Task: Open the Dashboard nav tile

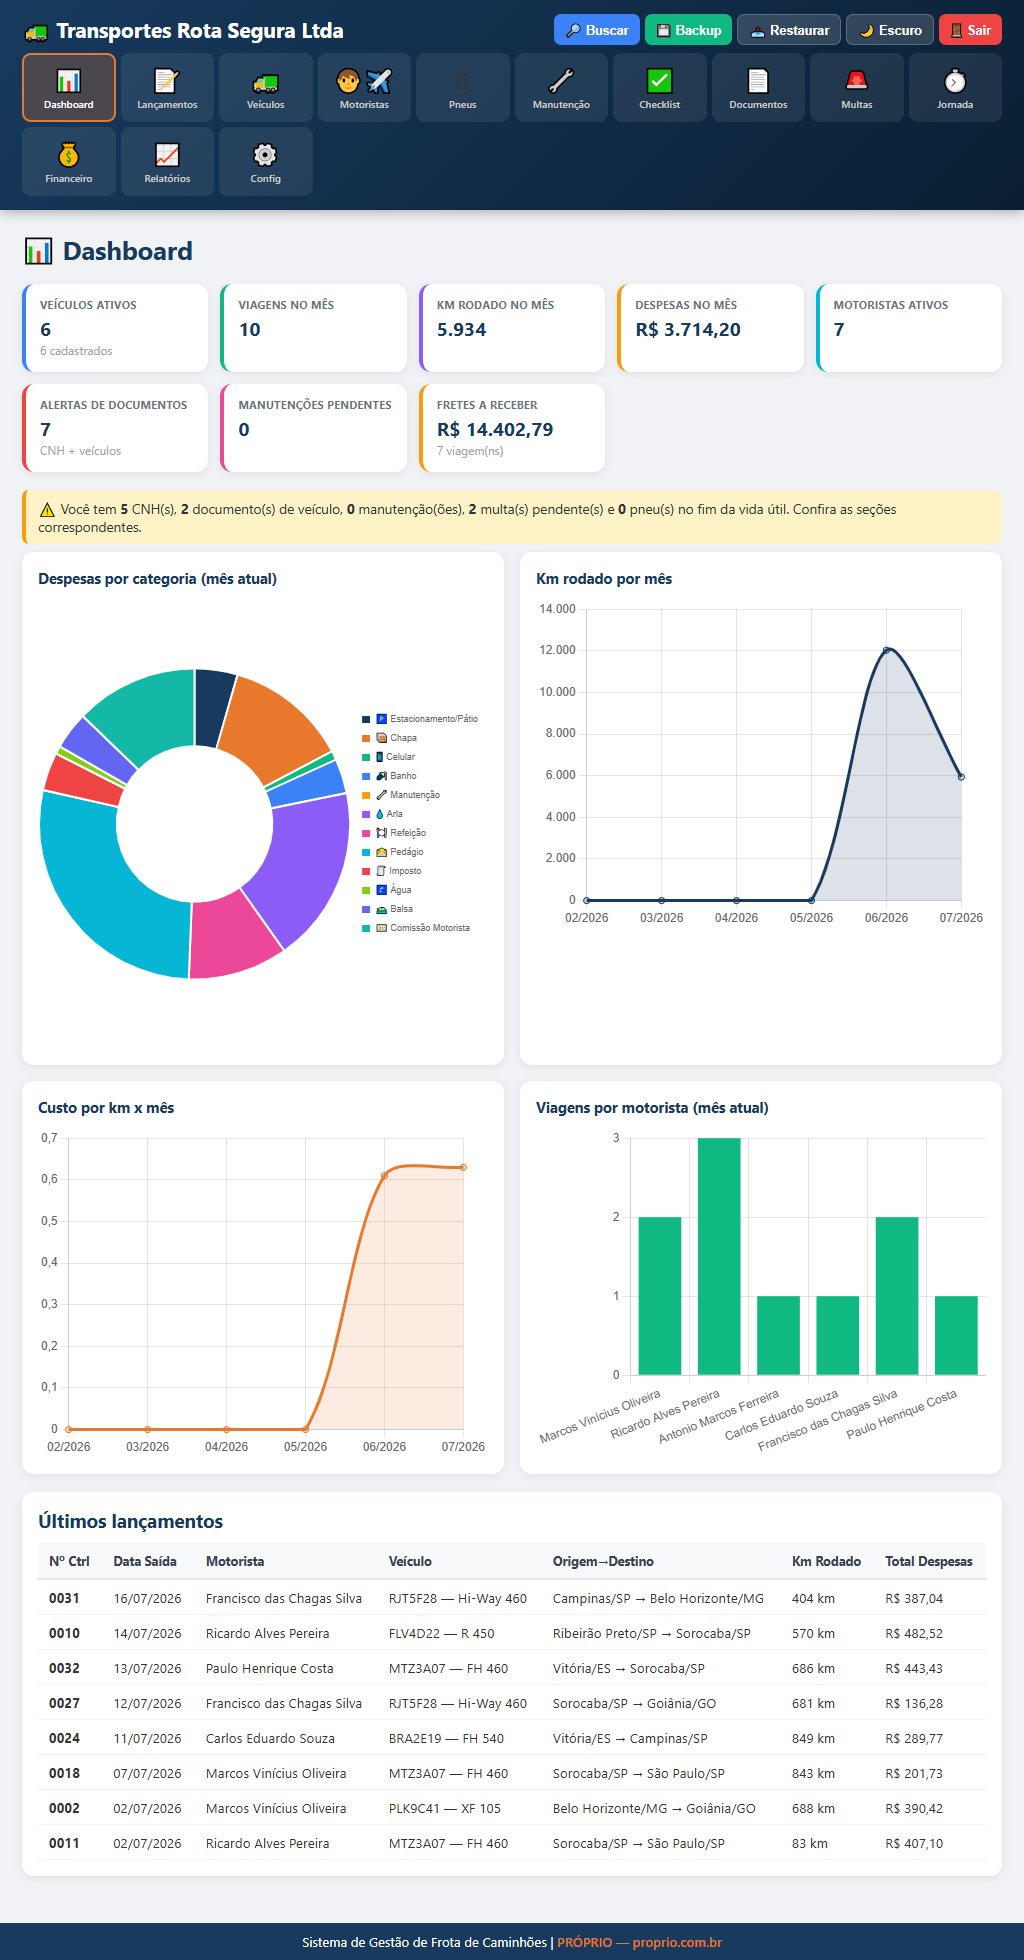Action: tap(69, 88)
